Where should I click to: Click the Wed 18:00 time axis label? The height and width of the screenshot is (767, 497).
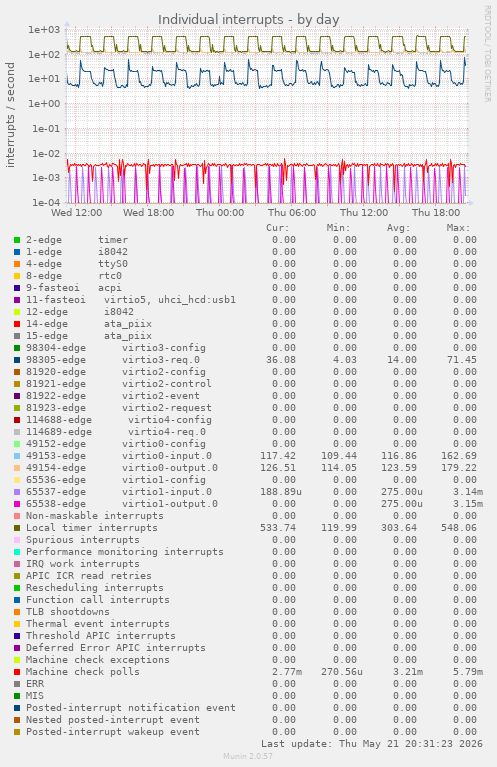pyautogui.click(x=148, y=212)
